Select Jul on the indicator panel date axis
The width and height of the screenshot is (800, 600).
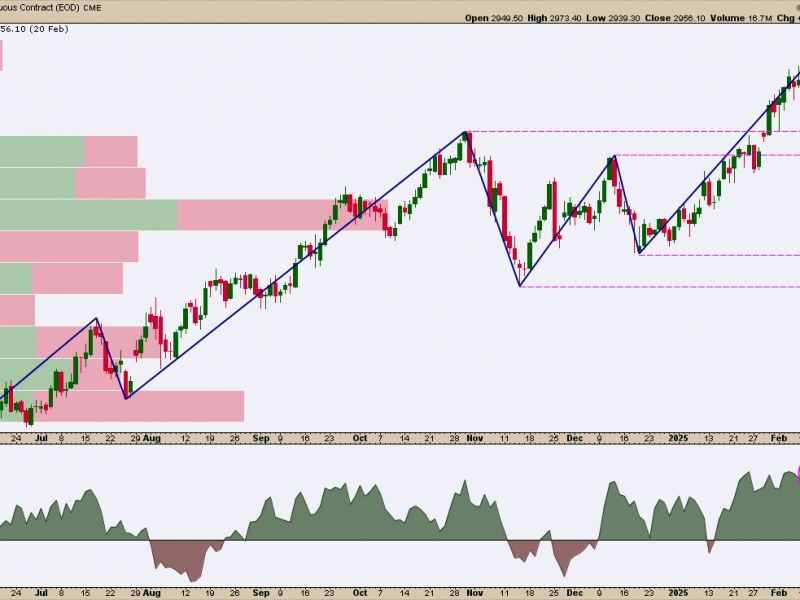pyautogui.click(x=41, y=593)
